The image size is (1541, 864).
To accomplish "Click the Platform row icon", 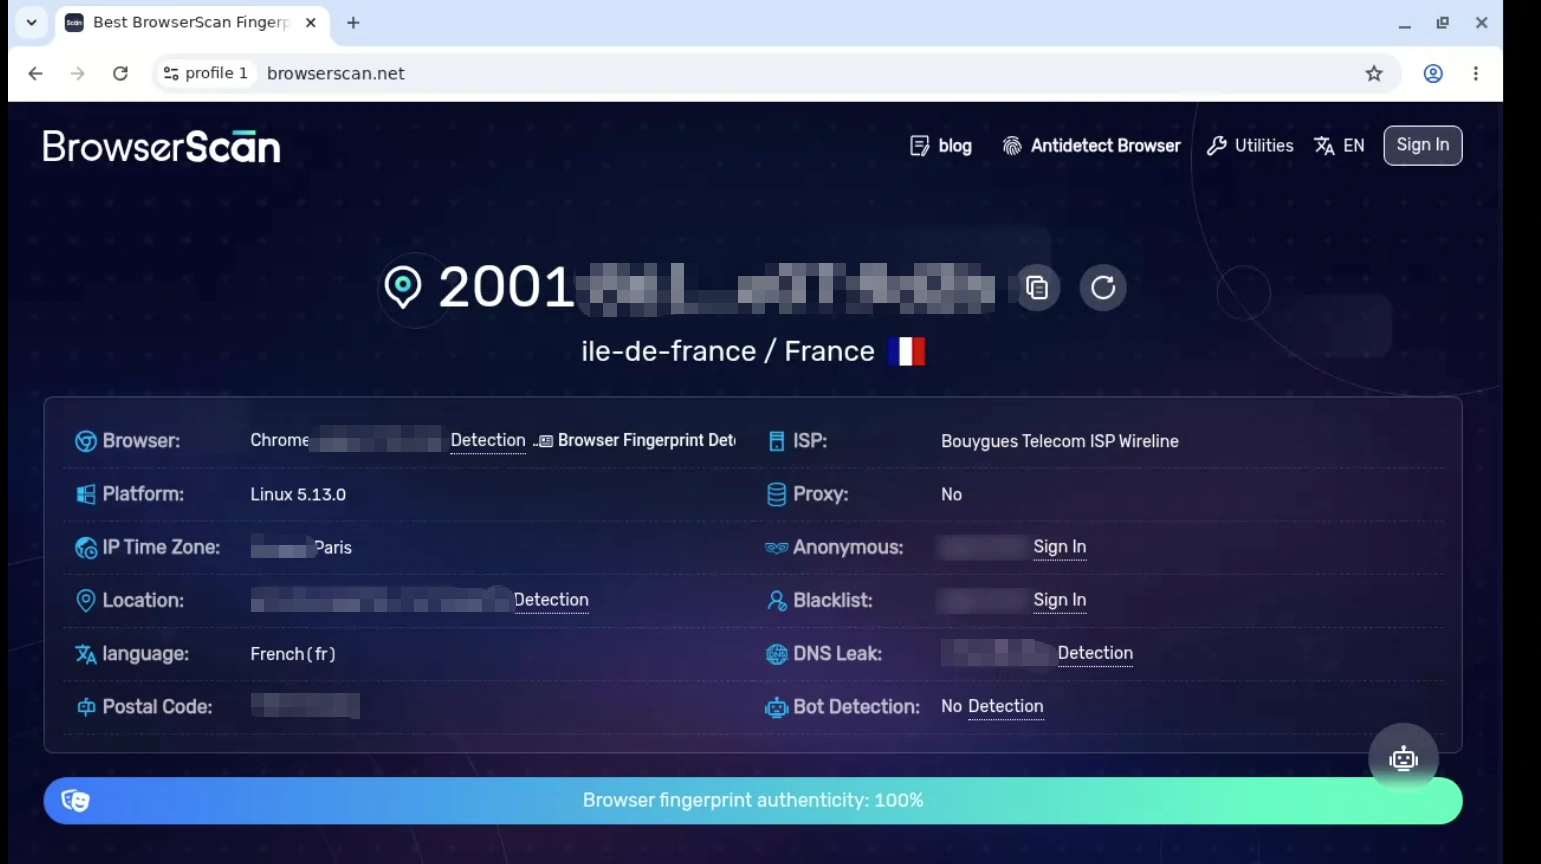I will (x=86, y=494).
